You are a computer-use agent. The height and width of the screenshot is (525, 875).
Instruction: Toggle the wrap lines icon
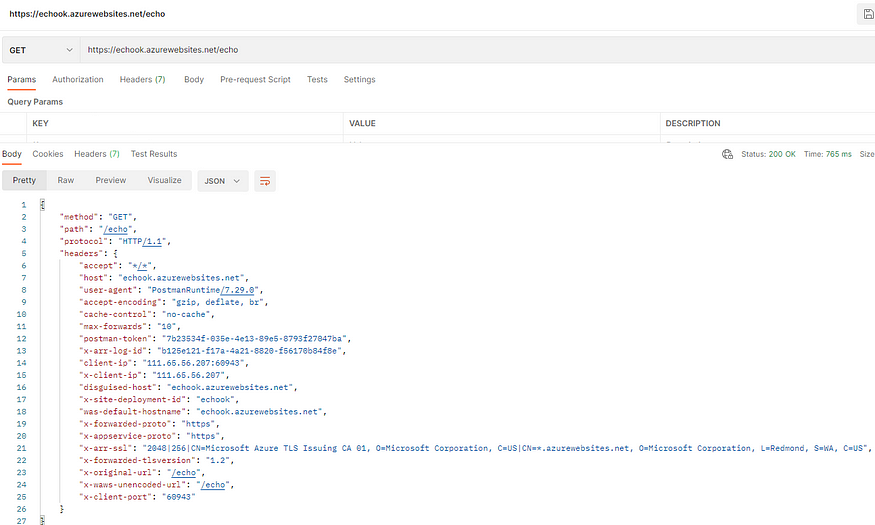(265, 181)
